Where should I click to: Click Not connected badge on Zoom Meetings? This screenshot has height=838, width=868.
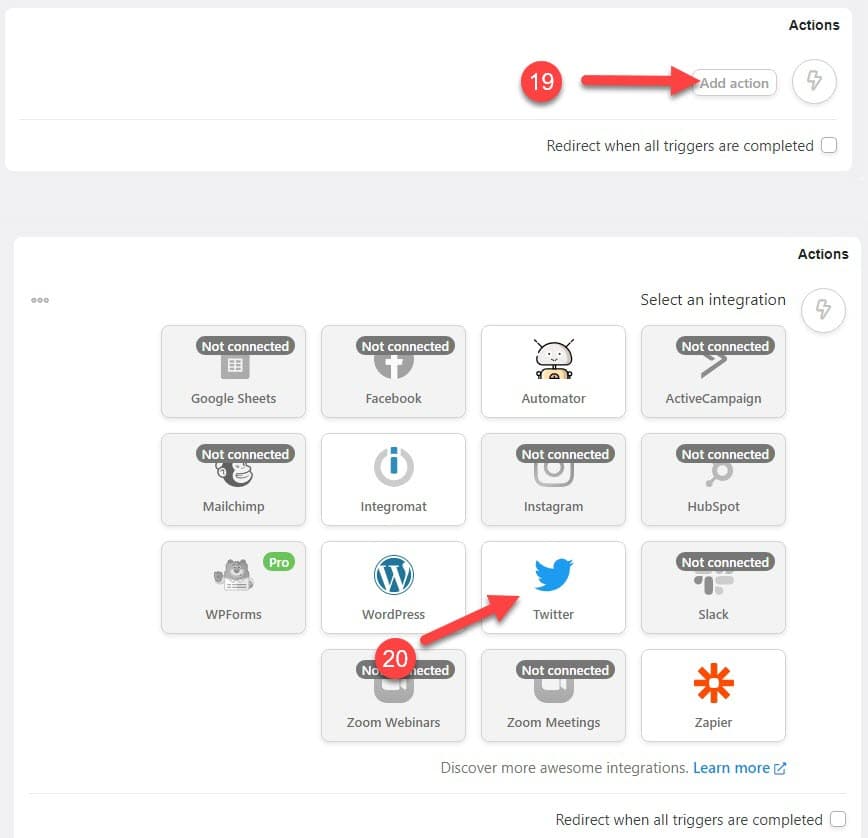coord(565,670)
